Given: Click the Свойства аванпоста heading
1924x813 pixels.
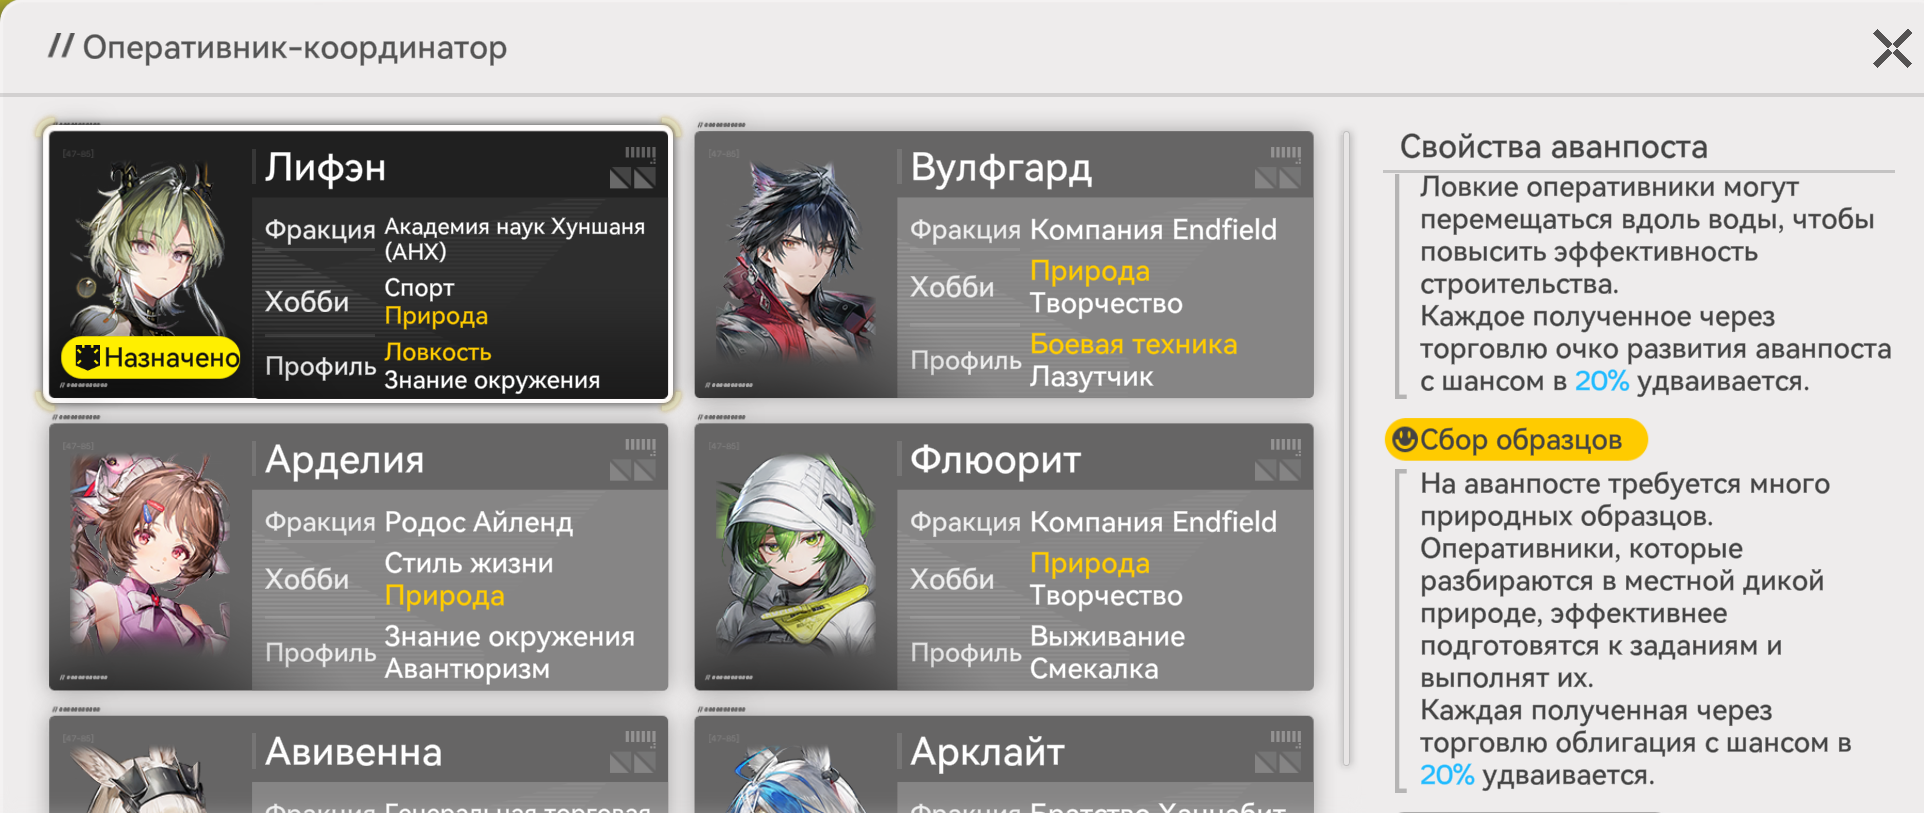Looking at the screenshot, I should pos(1553,147).
